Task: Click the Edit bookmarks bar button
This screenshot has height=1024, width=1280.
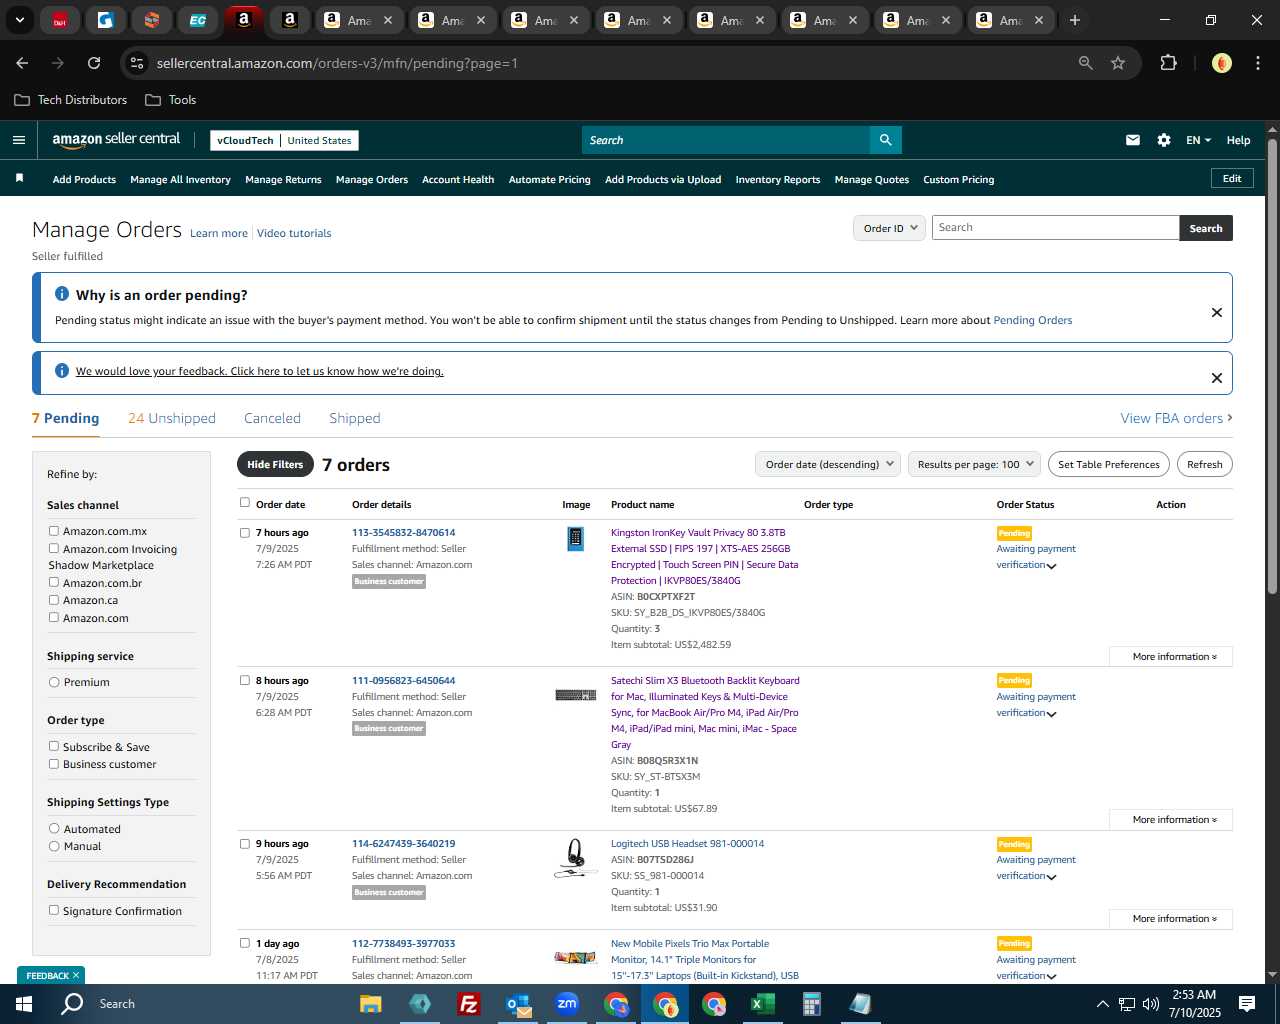Action: point(1232,179)
